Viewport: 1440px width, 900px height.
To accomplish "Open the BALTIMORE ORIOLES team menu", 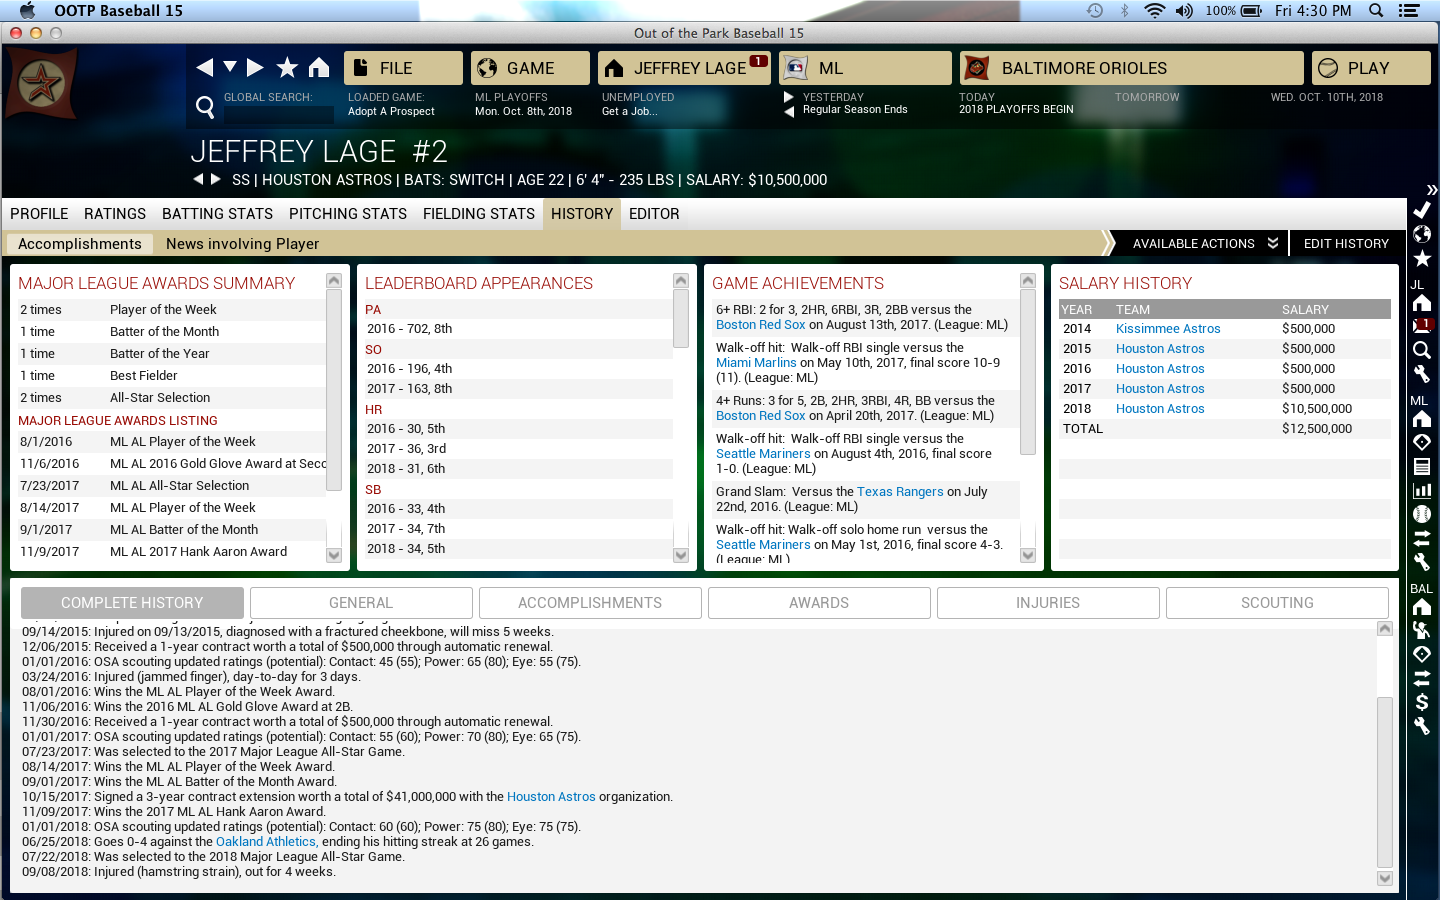I will point(1131,68).
